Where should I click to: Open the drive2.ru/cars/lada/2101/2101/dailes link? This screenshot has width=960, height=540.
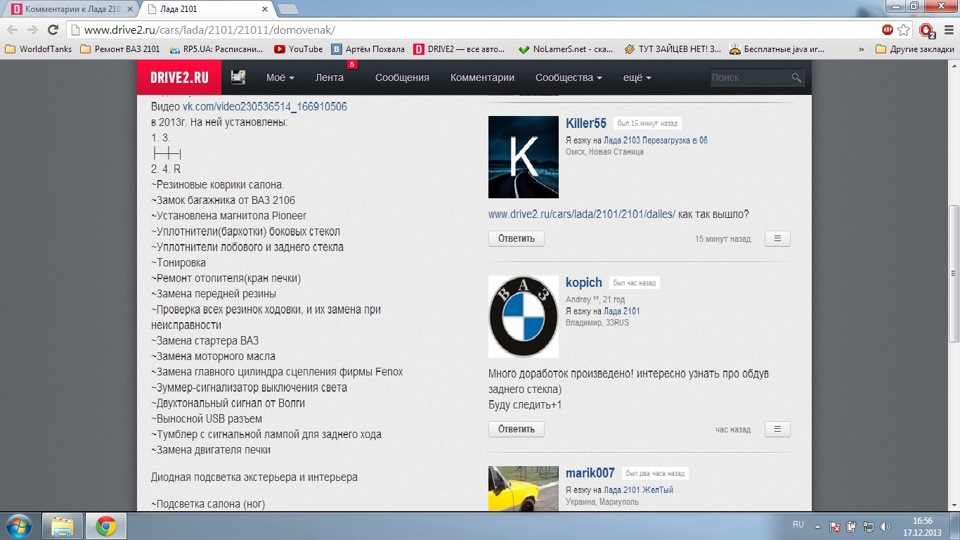582,214
